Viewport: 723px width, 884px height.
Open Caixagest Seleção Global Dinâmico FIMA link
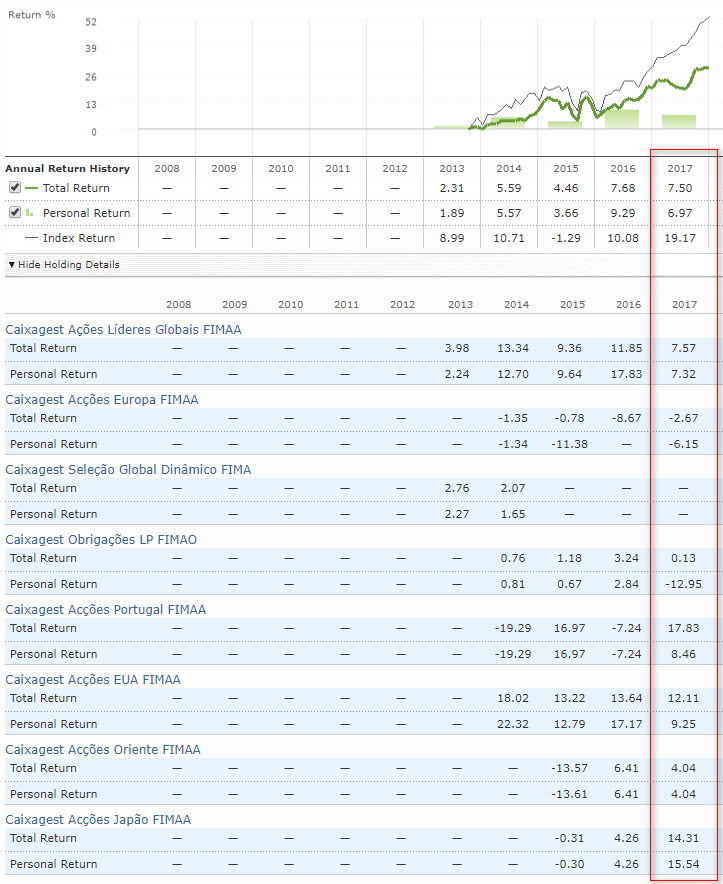tap(128, 469)
